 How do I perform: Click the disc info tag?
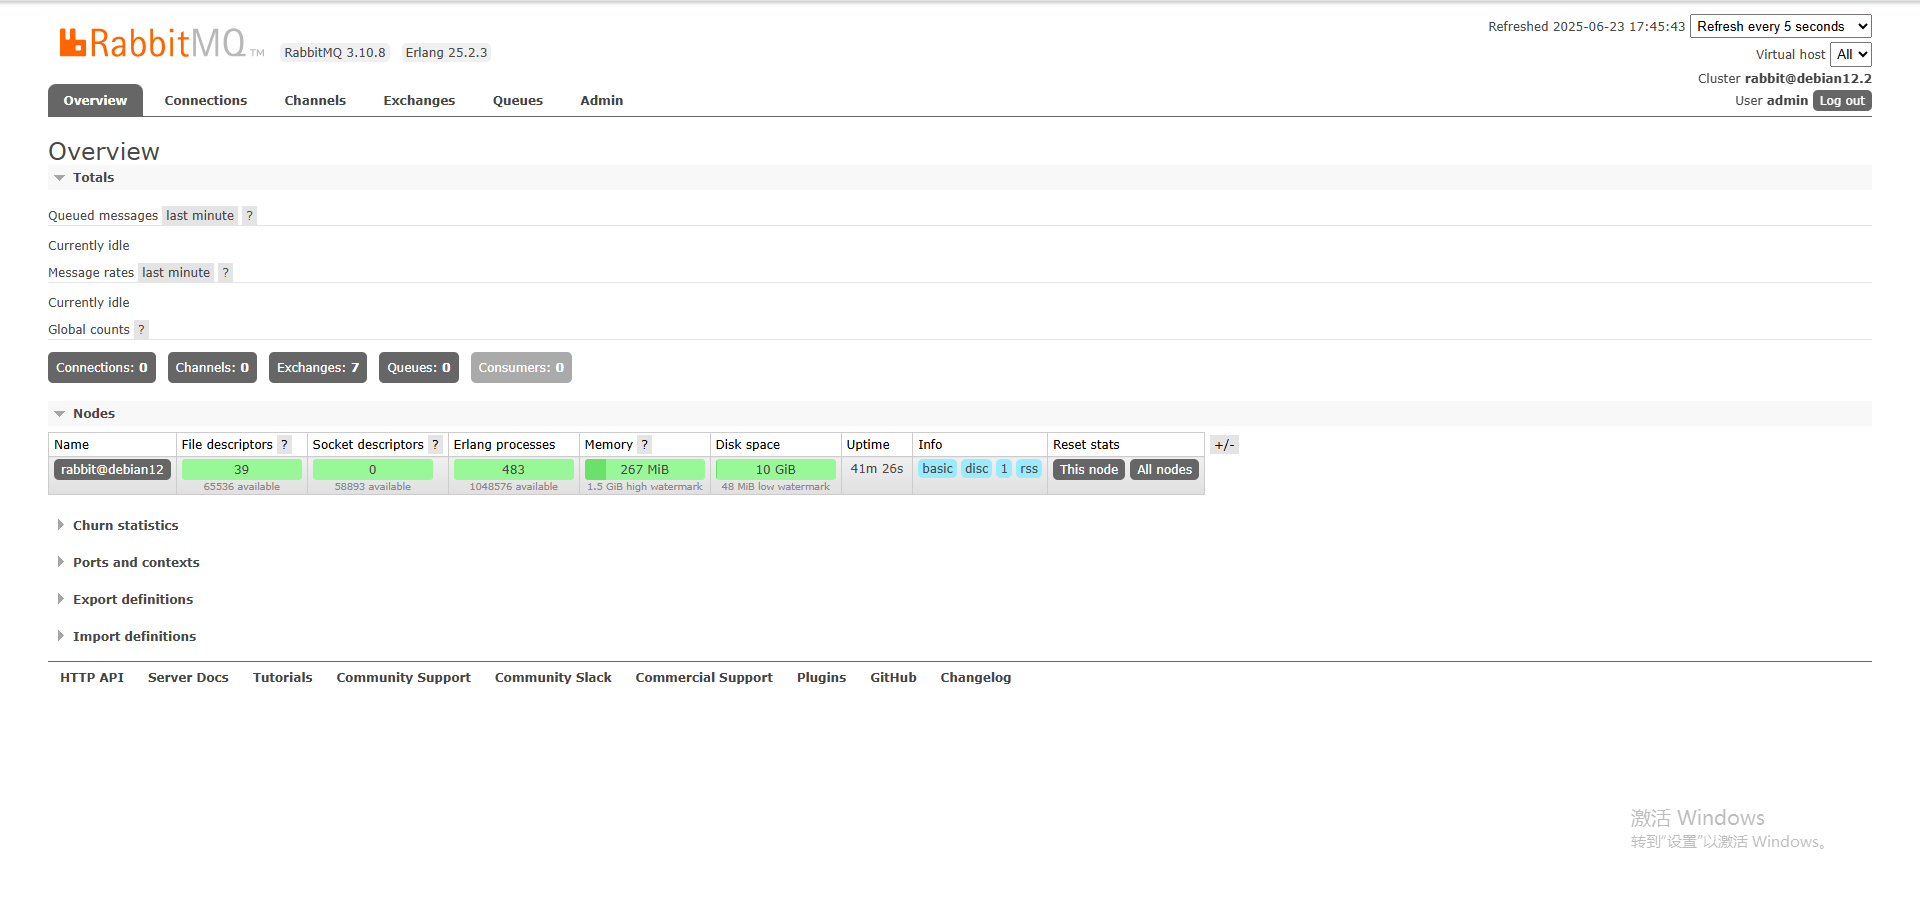point(977,468)
